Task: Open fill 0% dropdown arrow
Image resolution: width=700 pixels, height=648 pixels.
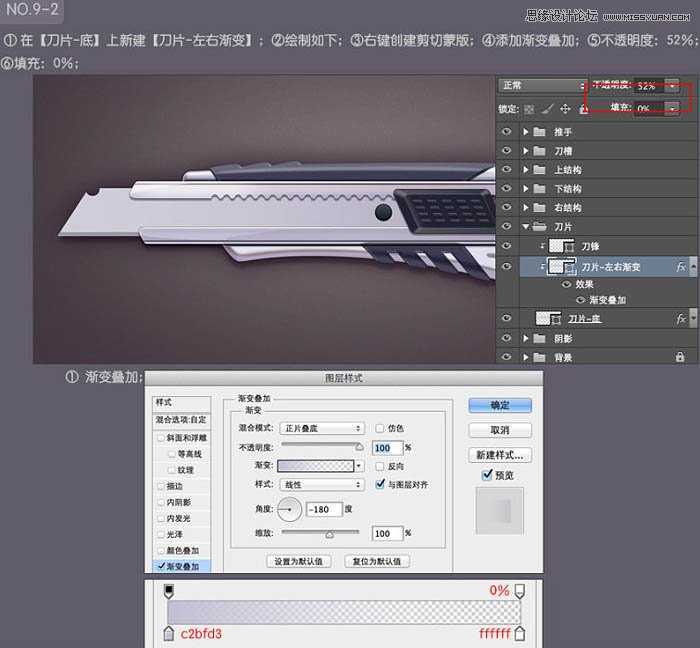Action: pos(672,108)
